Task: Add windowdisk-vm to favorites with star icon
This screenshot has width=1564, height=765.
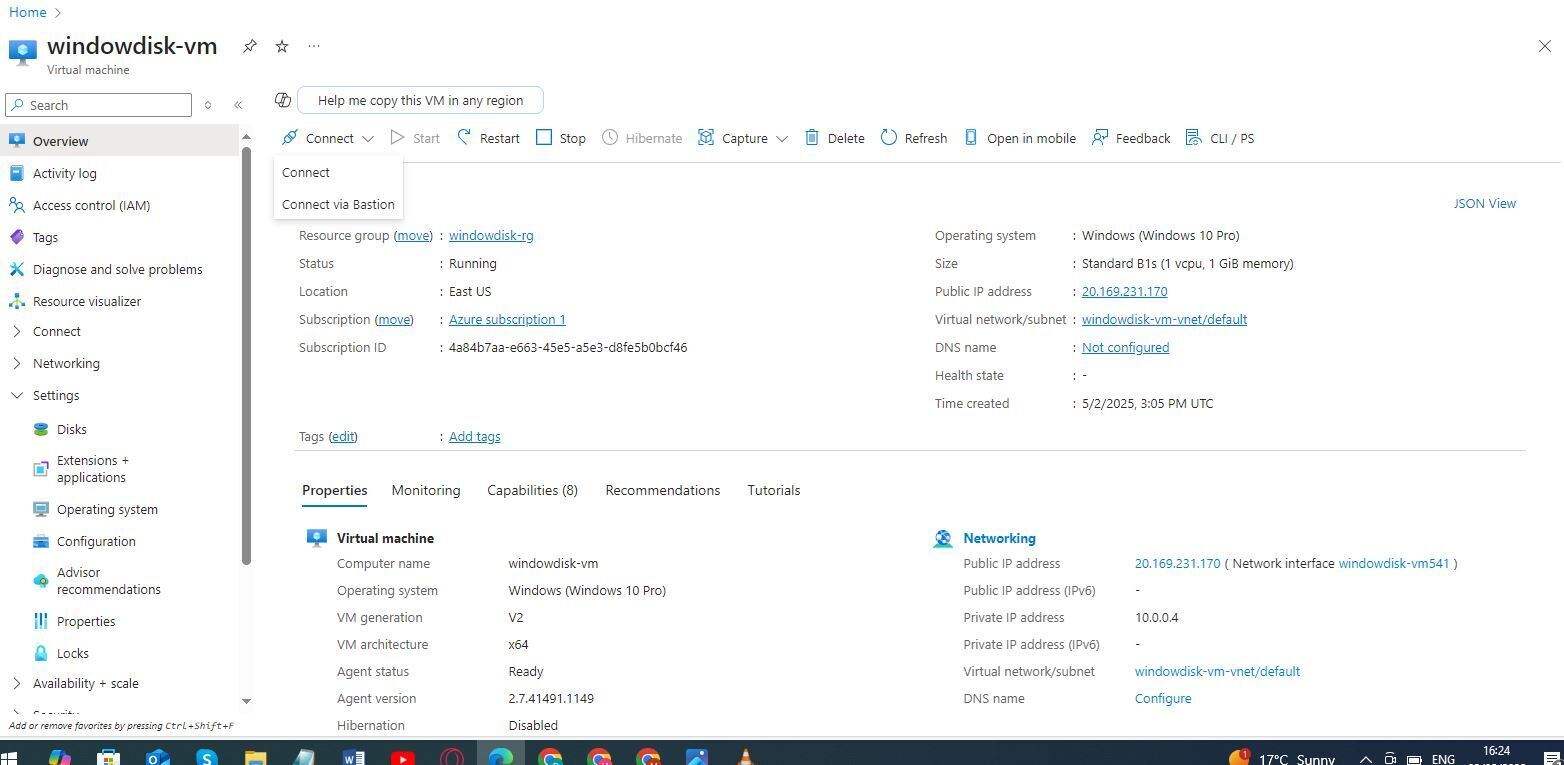Action: [282, 46]
